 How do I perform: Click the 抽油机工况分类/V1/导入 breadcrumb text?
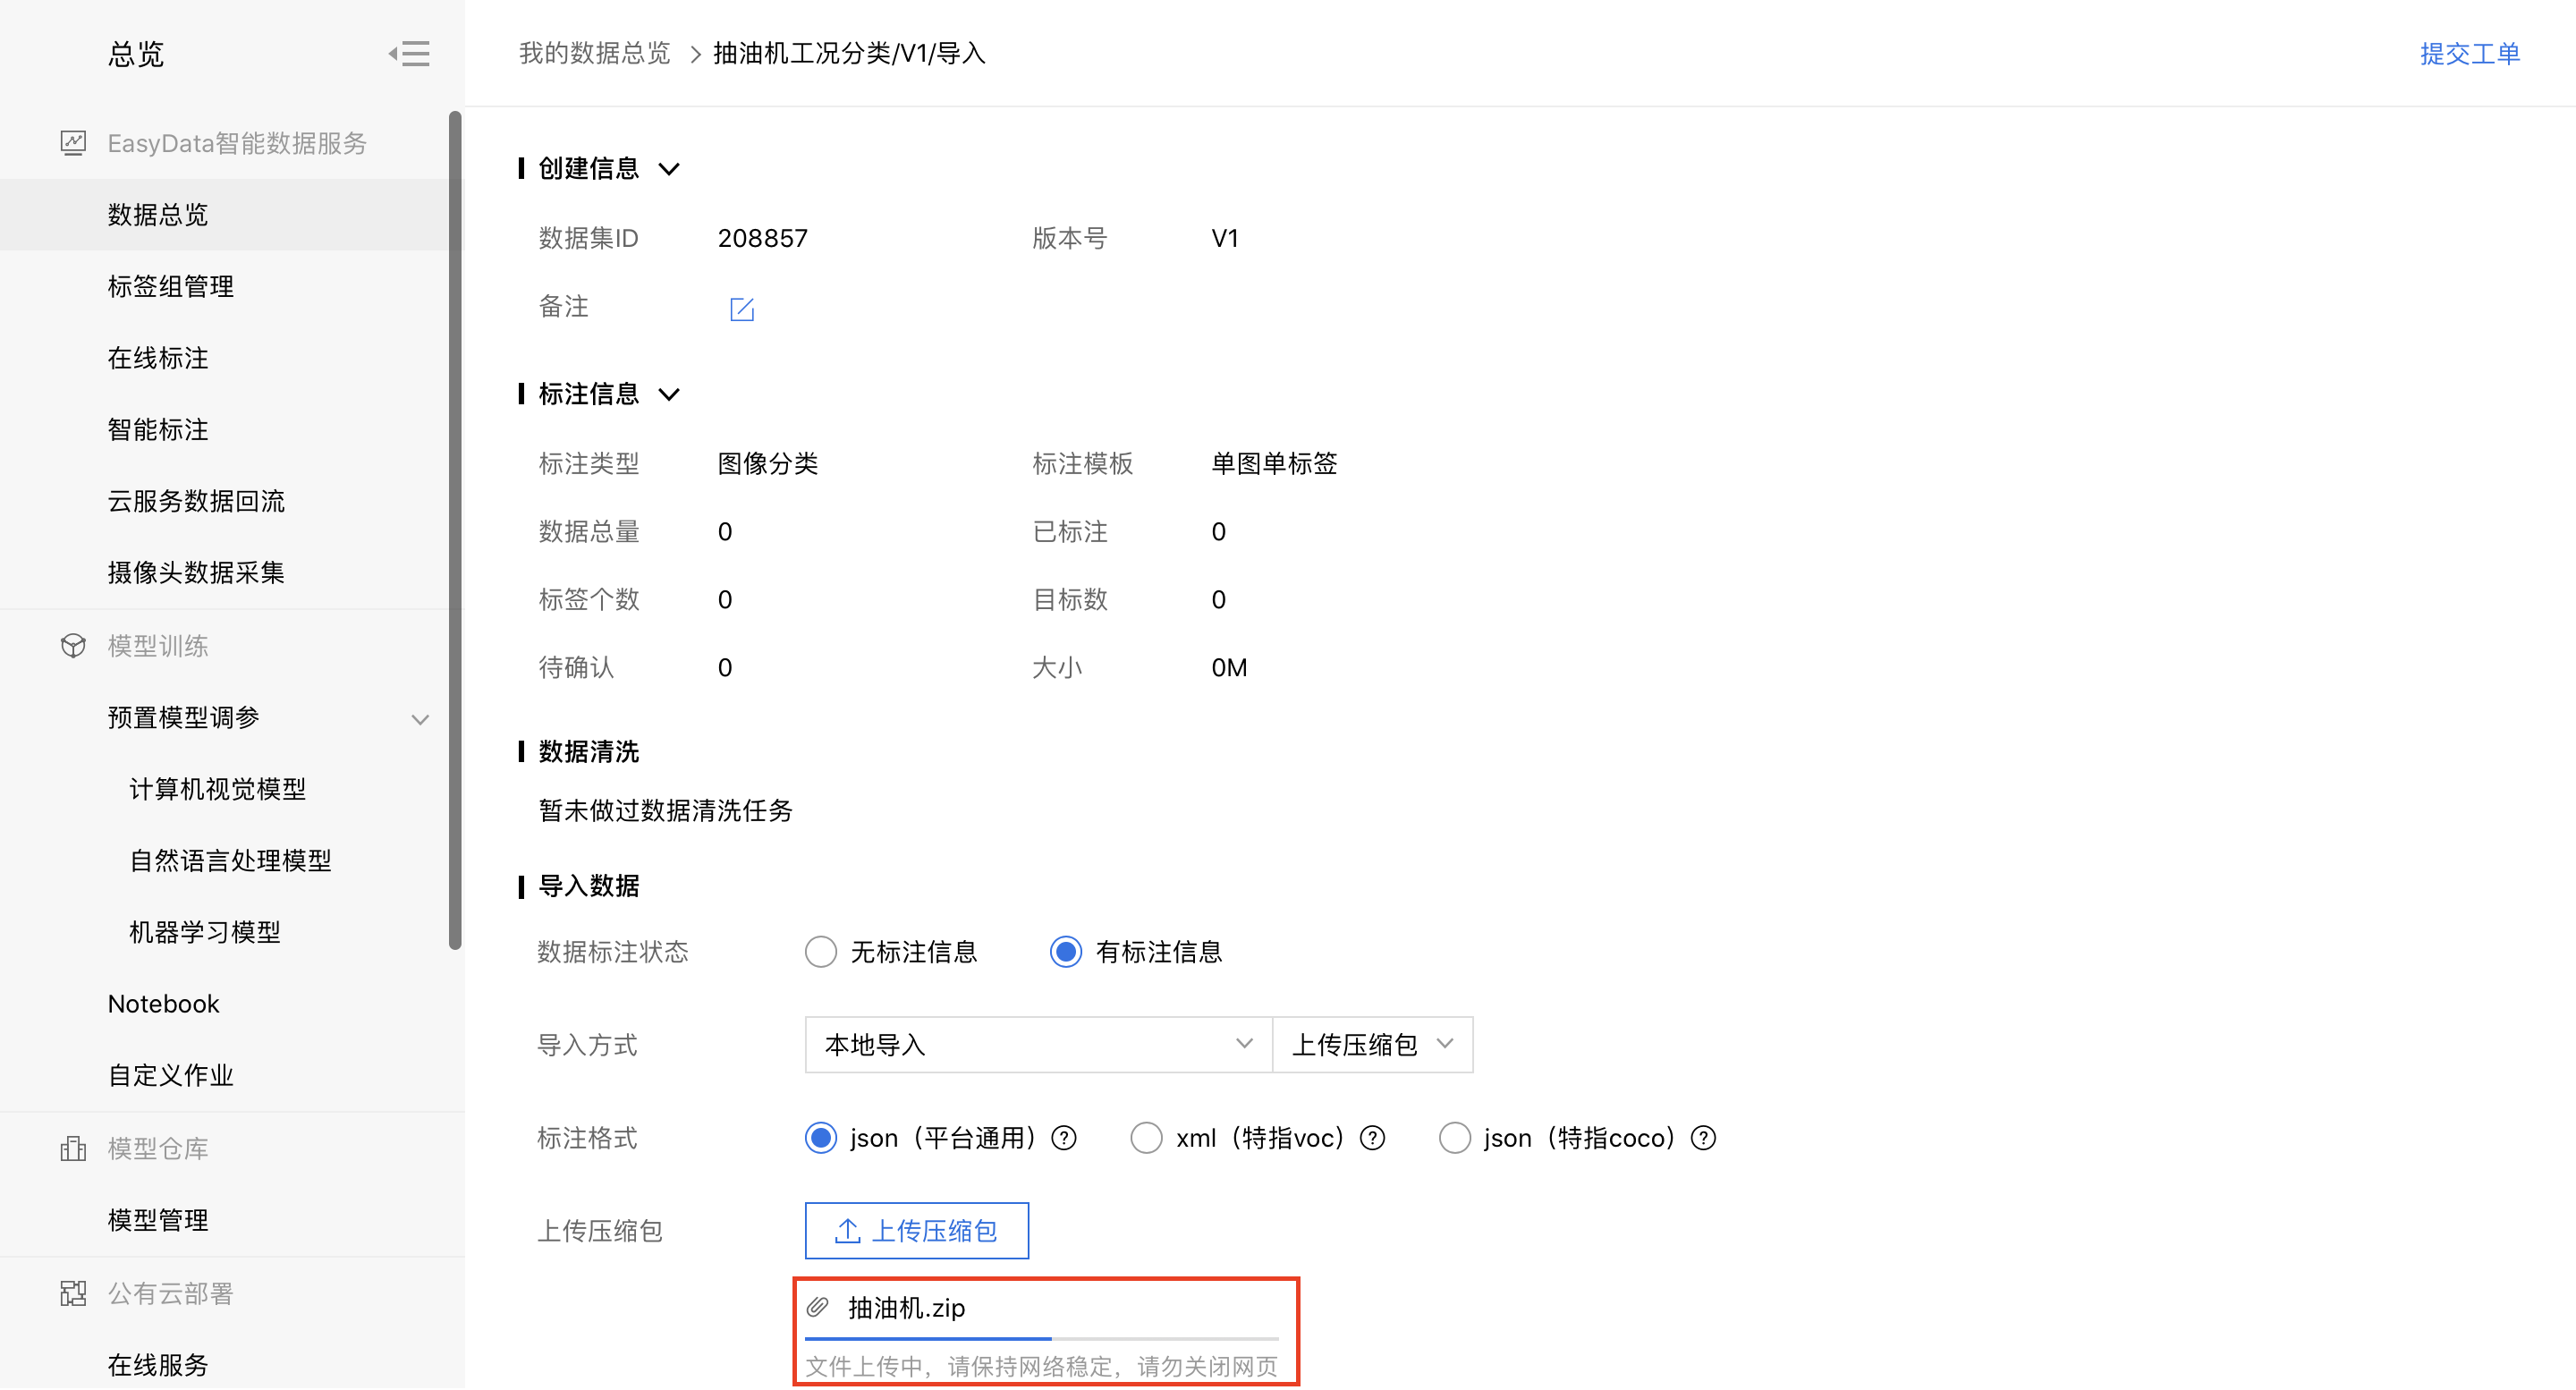pos(849,53)
